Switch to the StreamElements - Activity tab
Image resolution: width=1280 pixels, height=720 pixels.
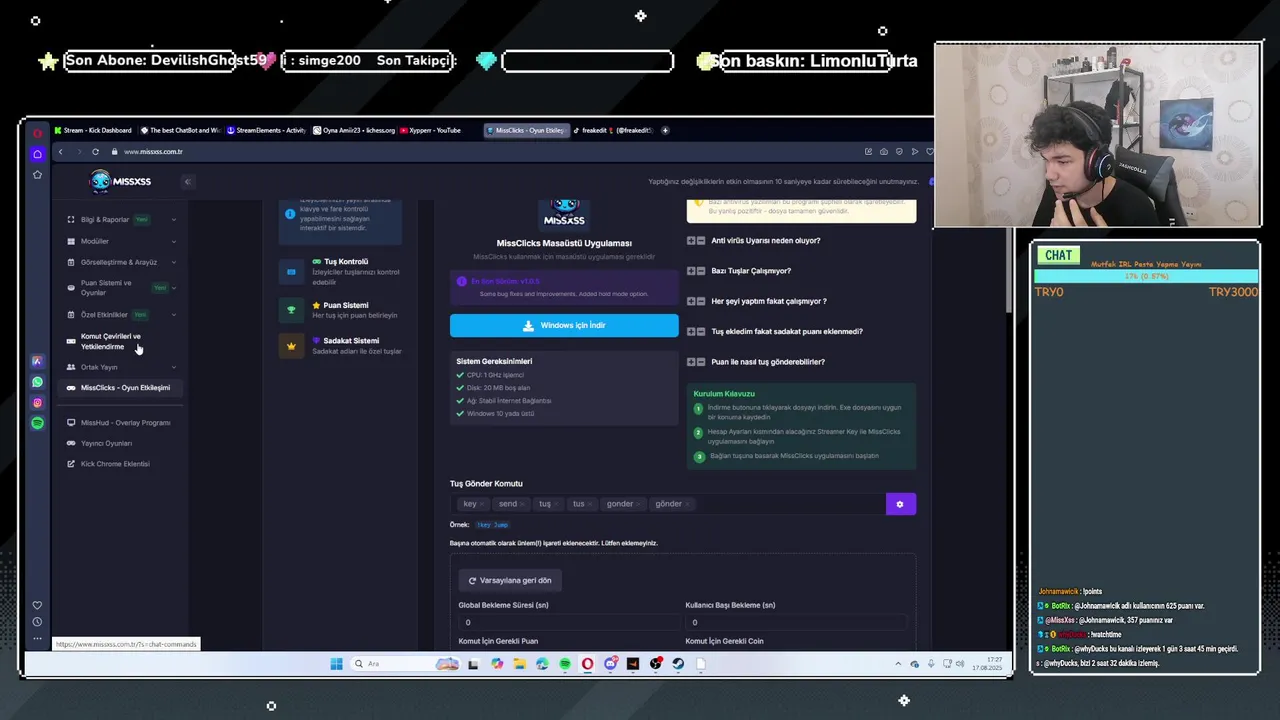(267, 130)
